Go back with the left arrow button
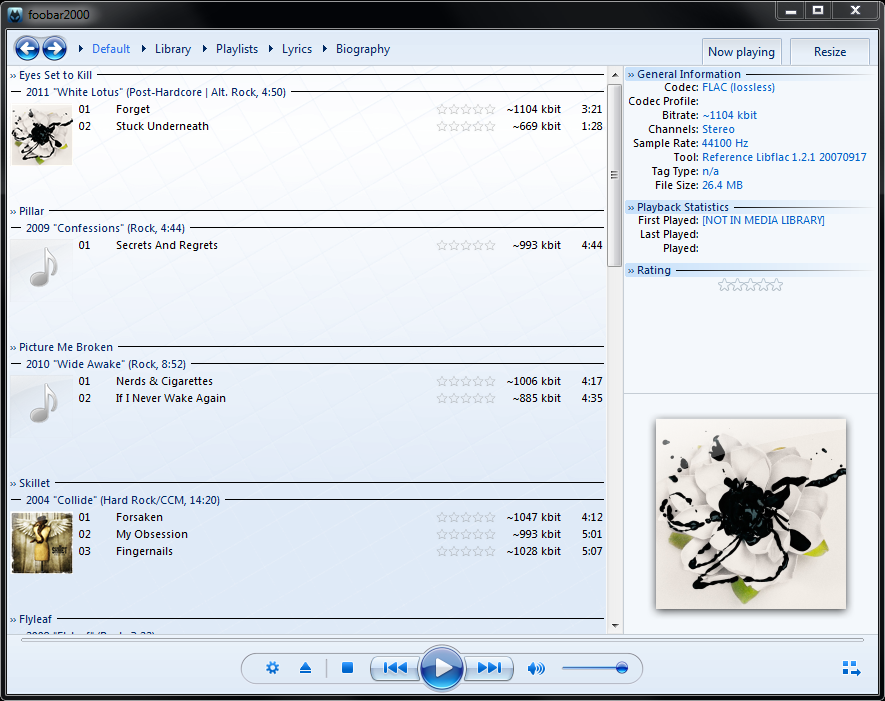This screenshot has height=701, width=885. pos(27,48)
